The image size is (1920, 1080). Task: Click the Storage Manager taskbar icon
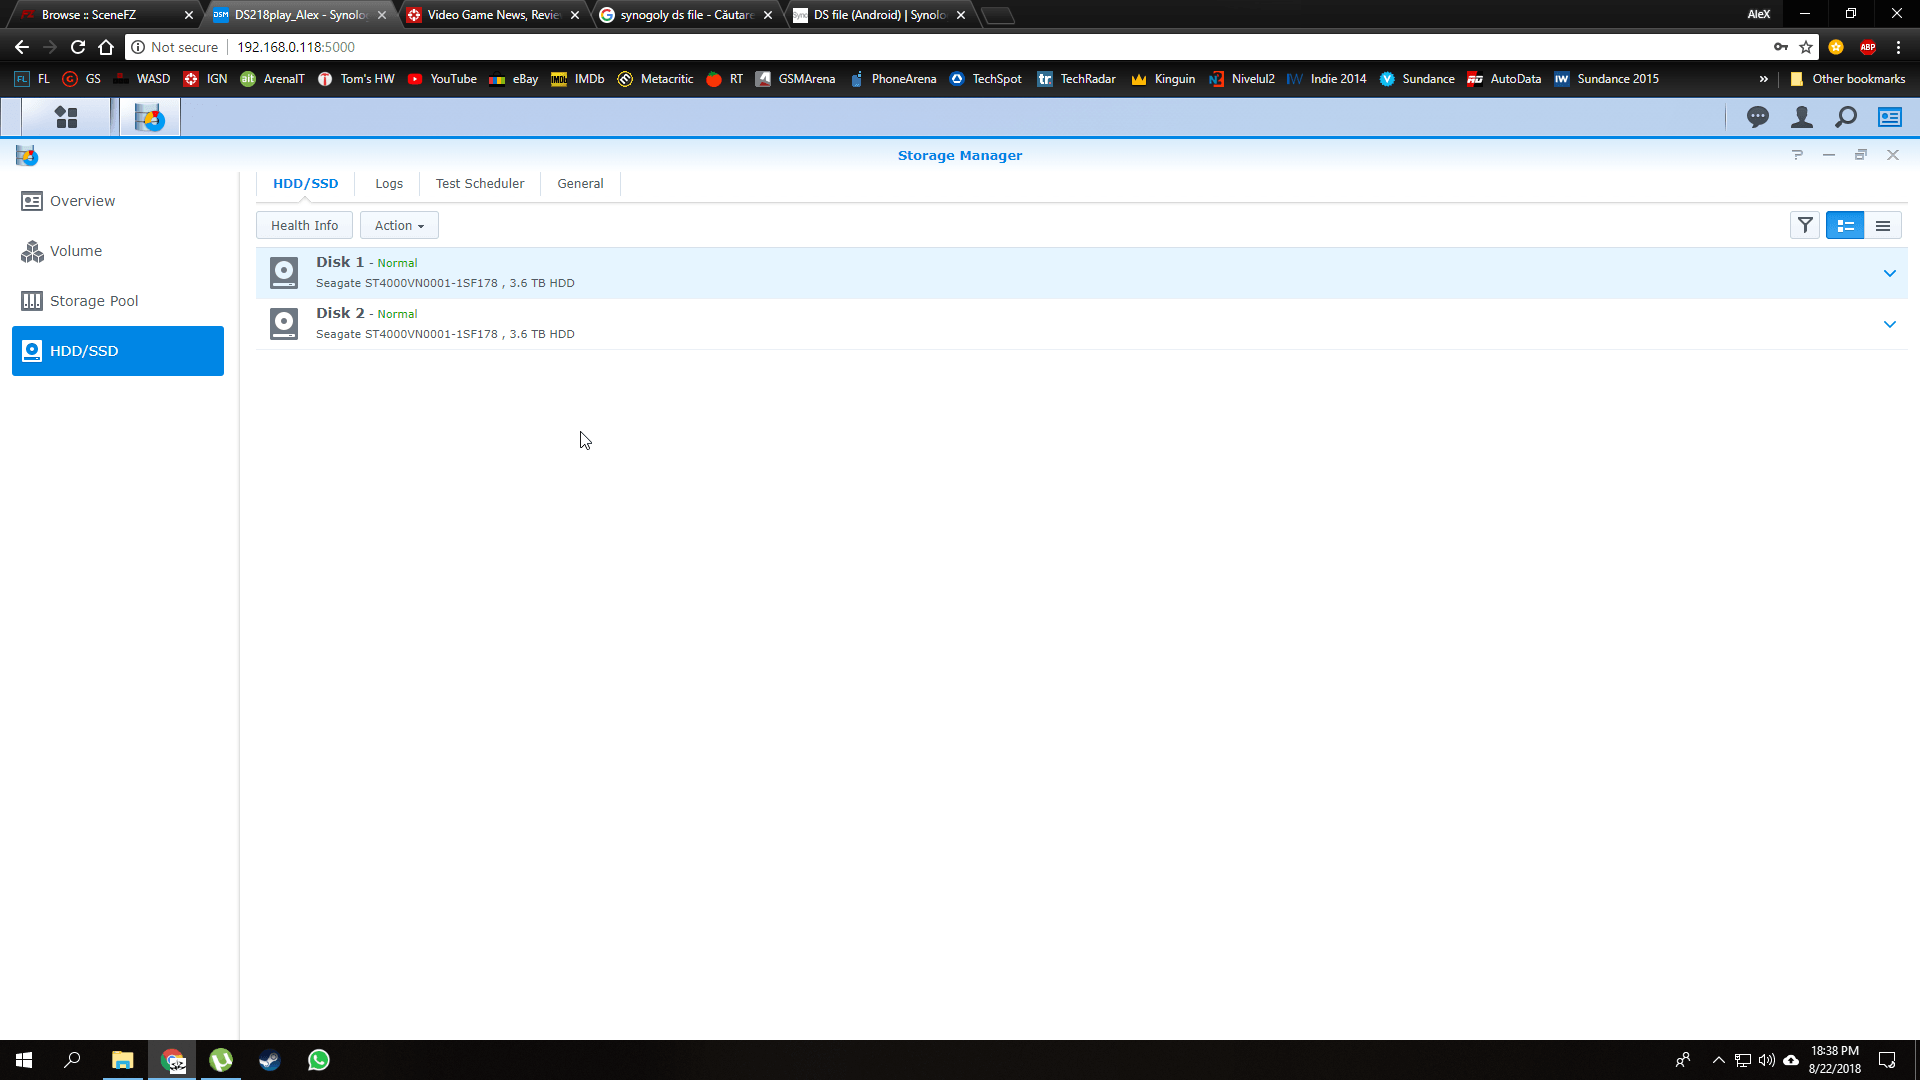[150, 118]
